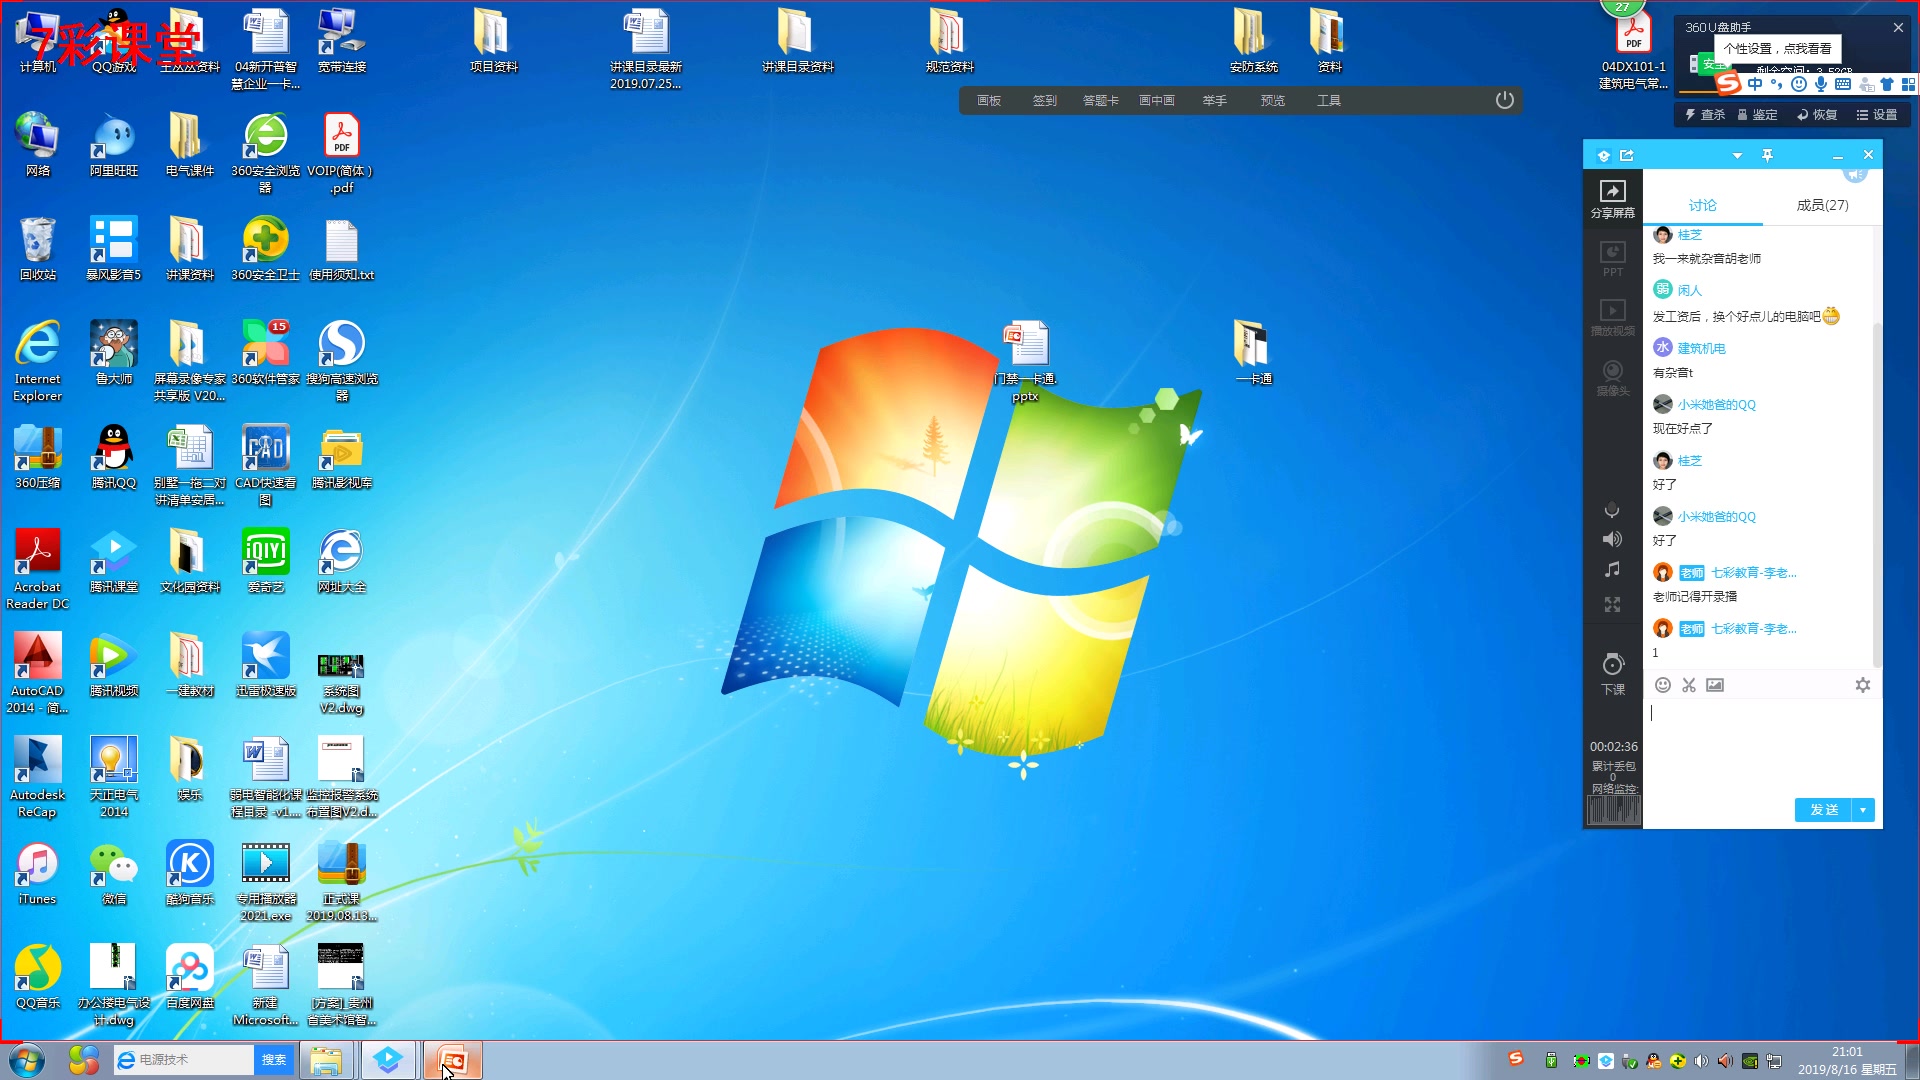Open 画板 in the teaching toolbar

(989, 100)
